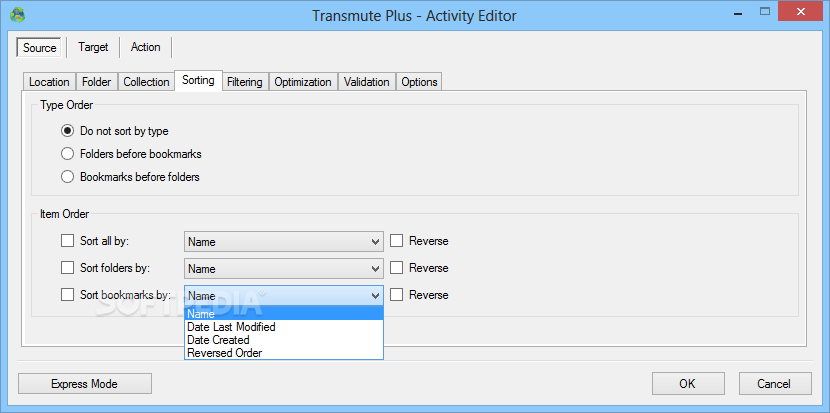This screenshot has height=413, width=830.
Task: Select 'Do not sort by type' radio option
Action: pyautogui.click(x=115, y=131)
